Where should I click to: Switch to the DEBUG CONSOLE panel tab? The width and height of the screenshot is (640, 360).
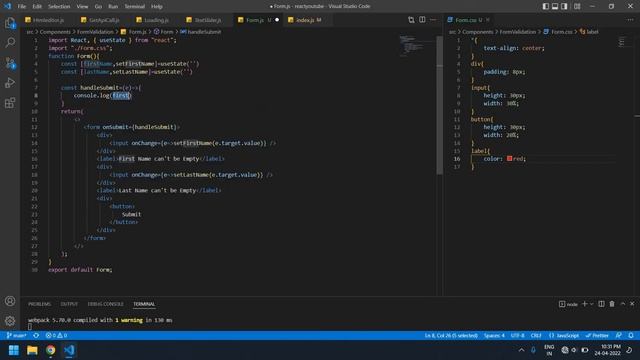(x=105, y=304)
